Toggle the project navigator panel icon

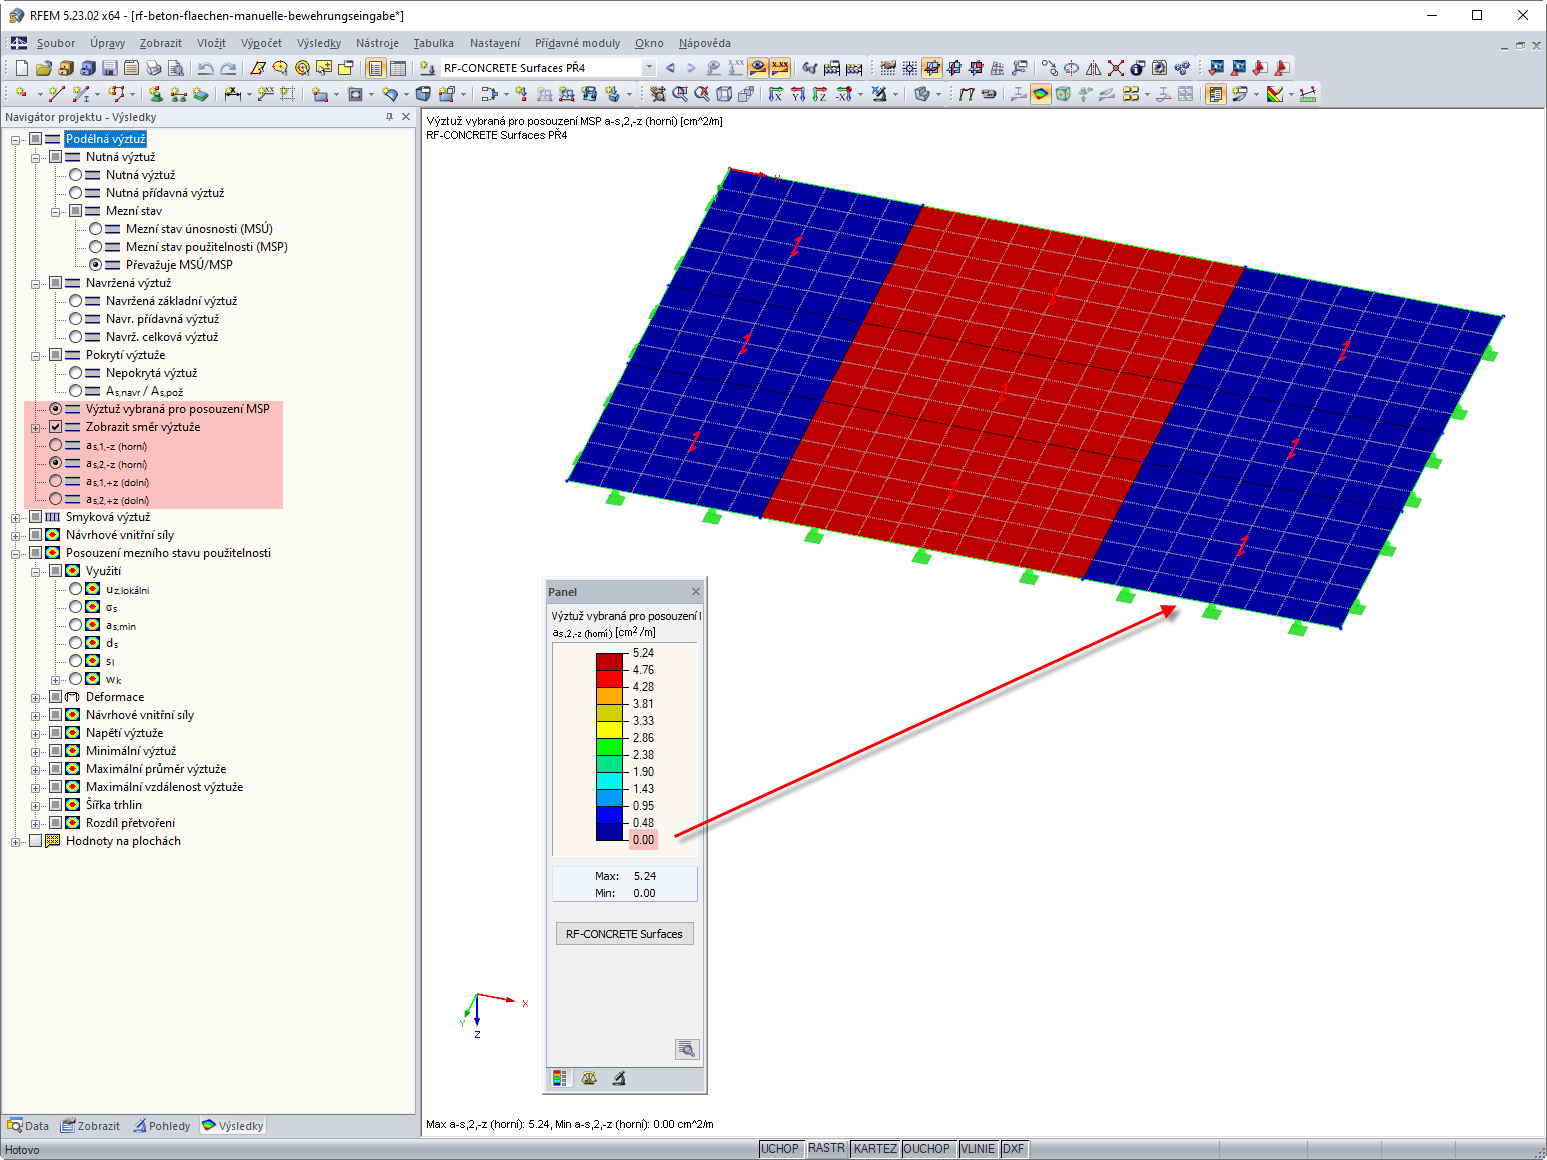pos(375,68)
